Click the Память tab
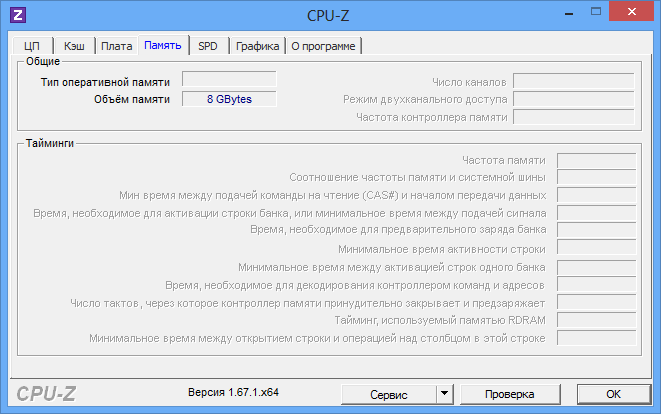The image size is (661, 414). (163, 45)
